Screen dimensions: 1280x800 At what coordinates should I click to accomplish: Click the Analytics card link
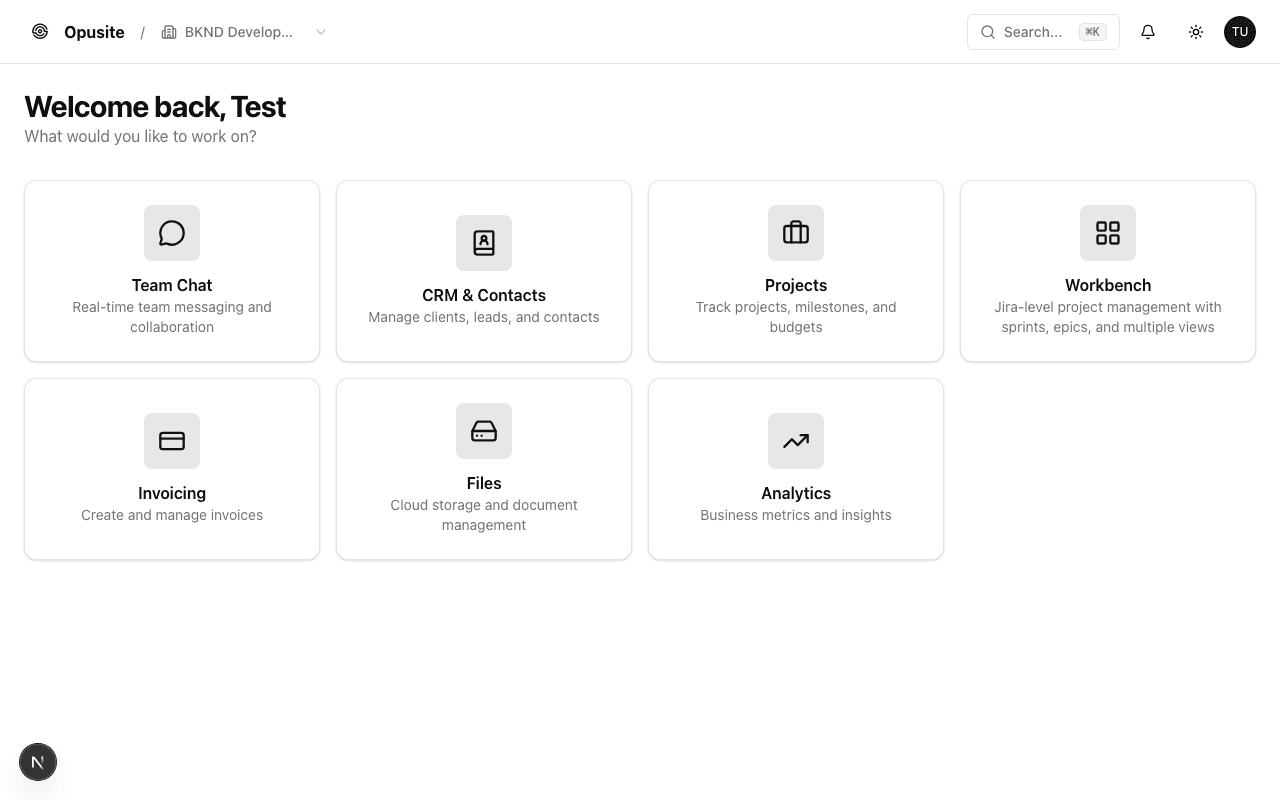pyautogui.click(x=796, y=468)
